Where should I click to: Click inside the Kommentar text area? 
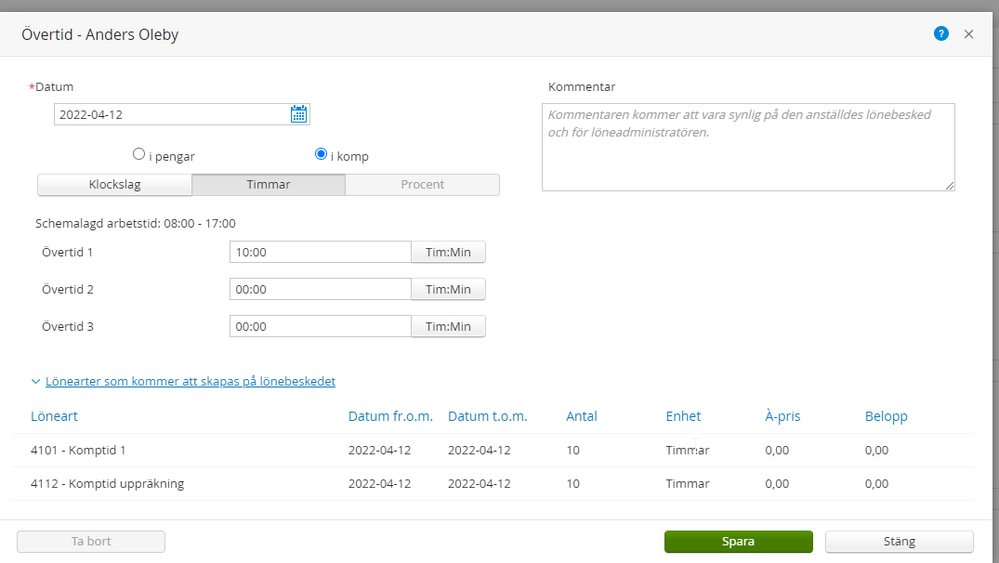click(748, 147)
